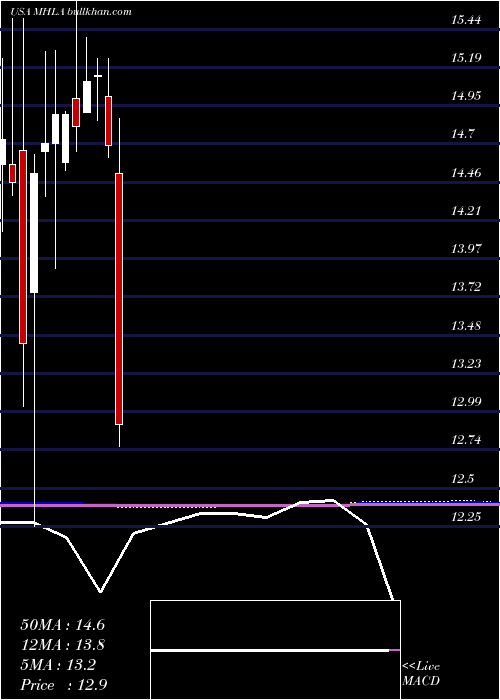Click the 12.99 price axis label

[x=466, y=402]
